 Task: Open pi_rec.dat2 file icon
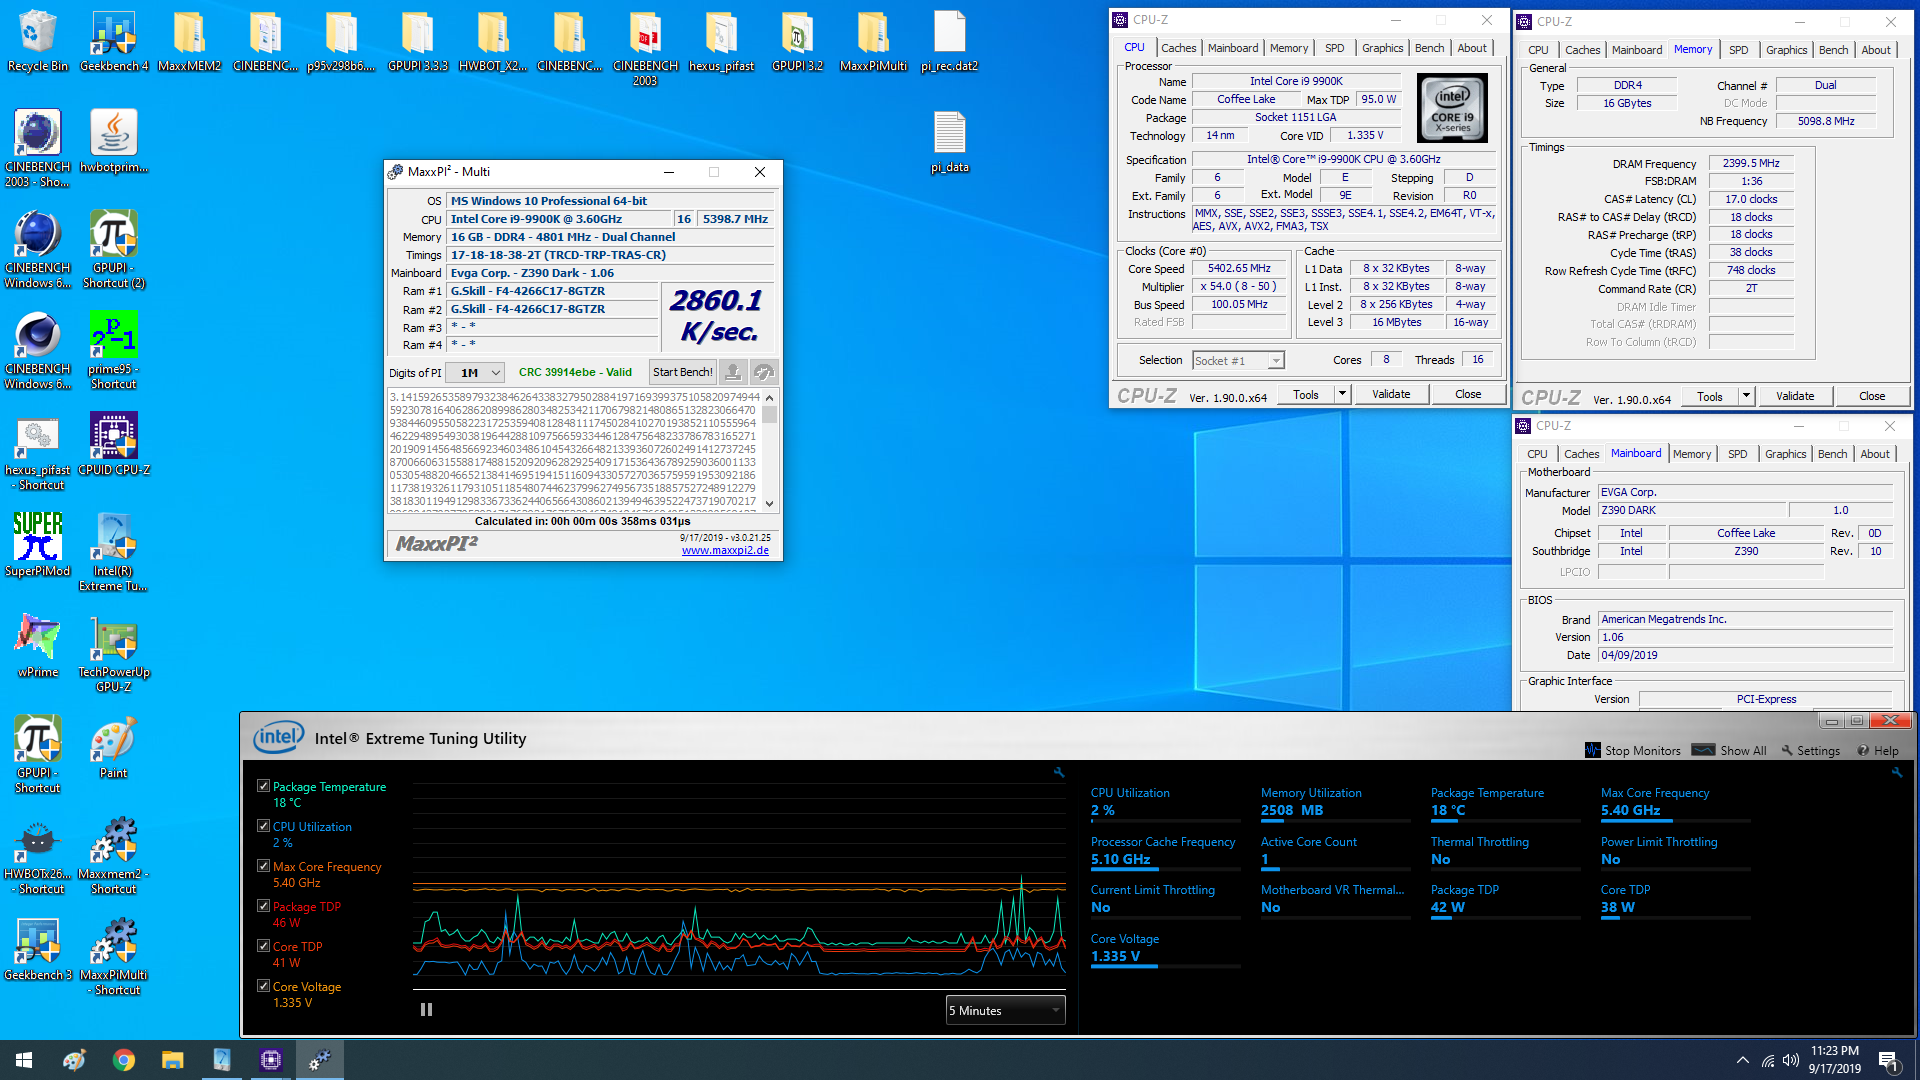click(950, 41)
